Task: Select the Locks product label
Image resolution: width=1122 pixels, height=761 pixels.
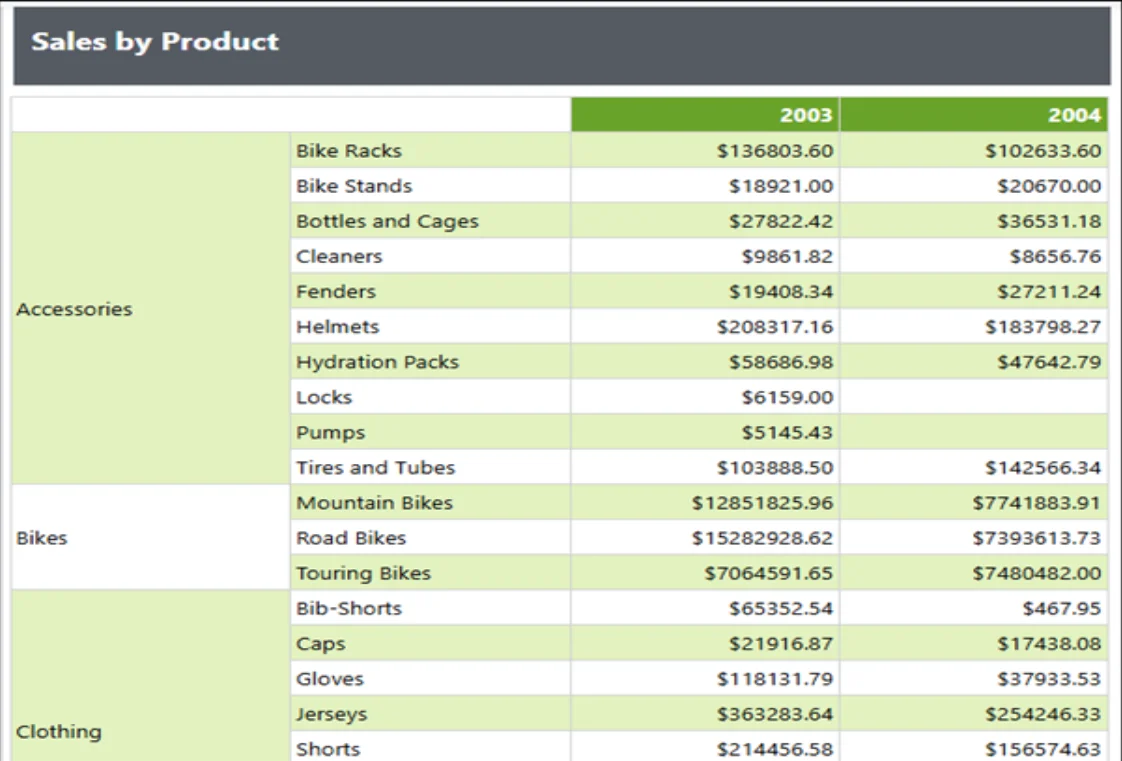Action: pyautogui.click(x=324, y=397)
